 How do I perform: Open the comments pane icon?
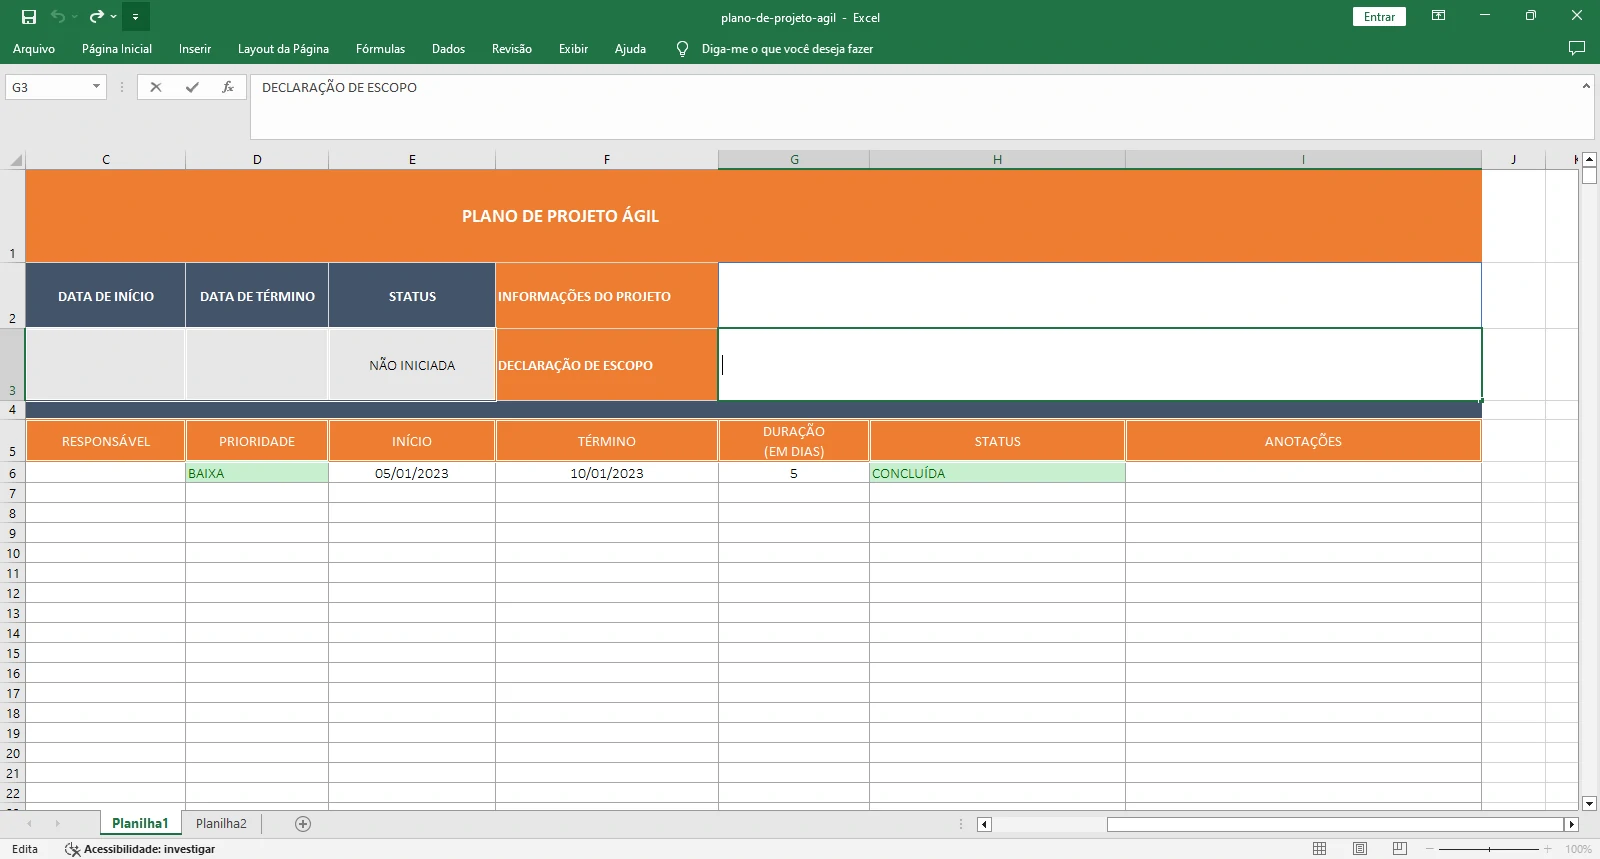tap(1577, 49)
